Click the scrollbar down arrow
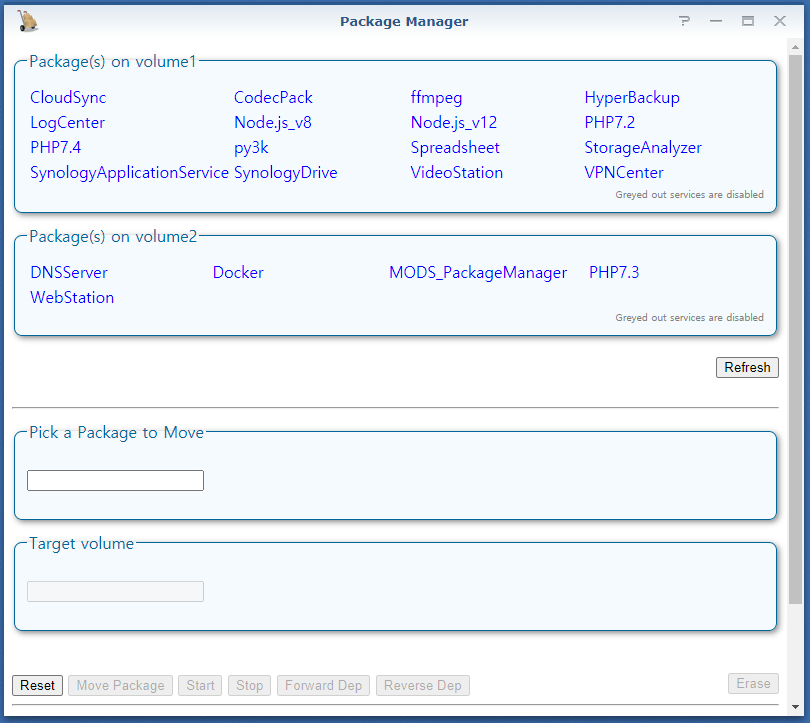 (796, 707)
